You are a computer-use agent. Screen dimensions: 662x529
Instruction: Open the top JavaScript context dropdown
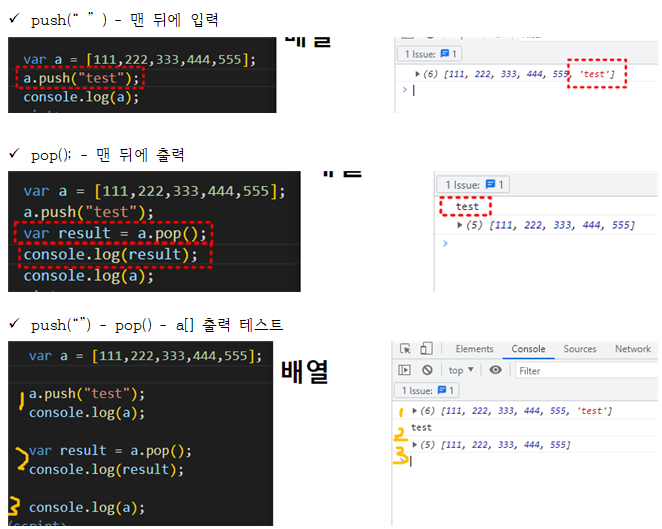point(461,370)
